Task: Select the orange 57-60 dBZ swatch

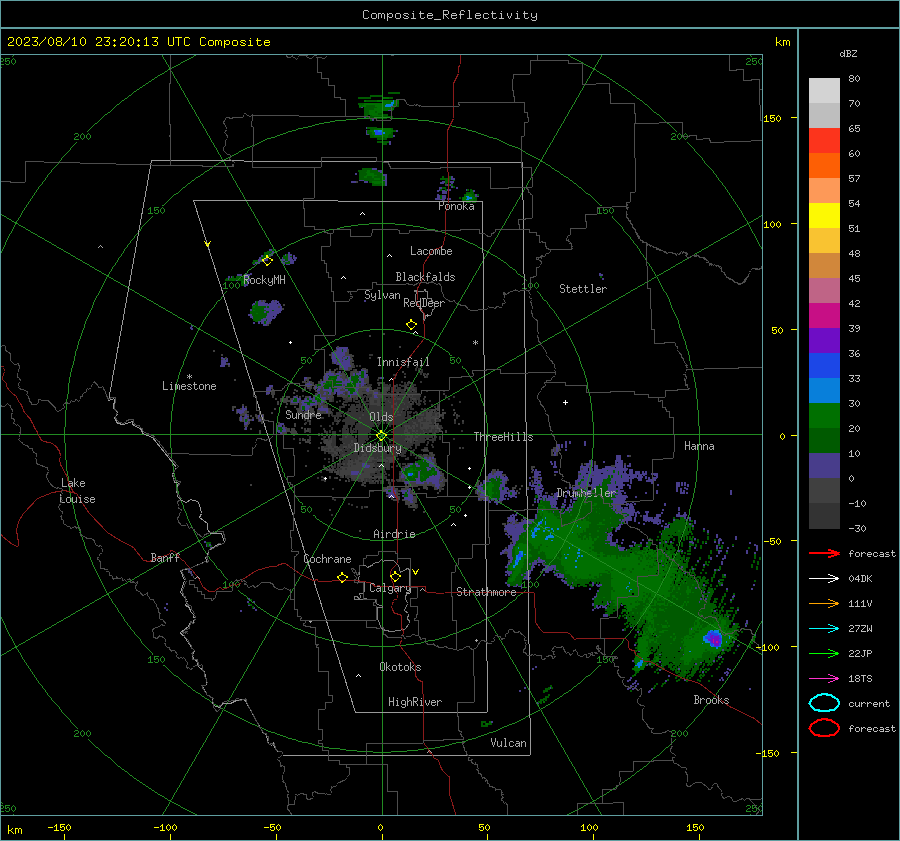Action: click(x=824, y=166)
